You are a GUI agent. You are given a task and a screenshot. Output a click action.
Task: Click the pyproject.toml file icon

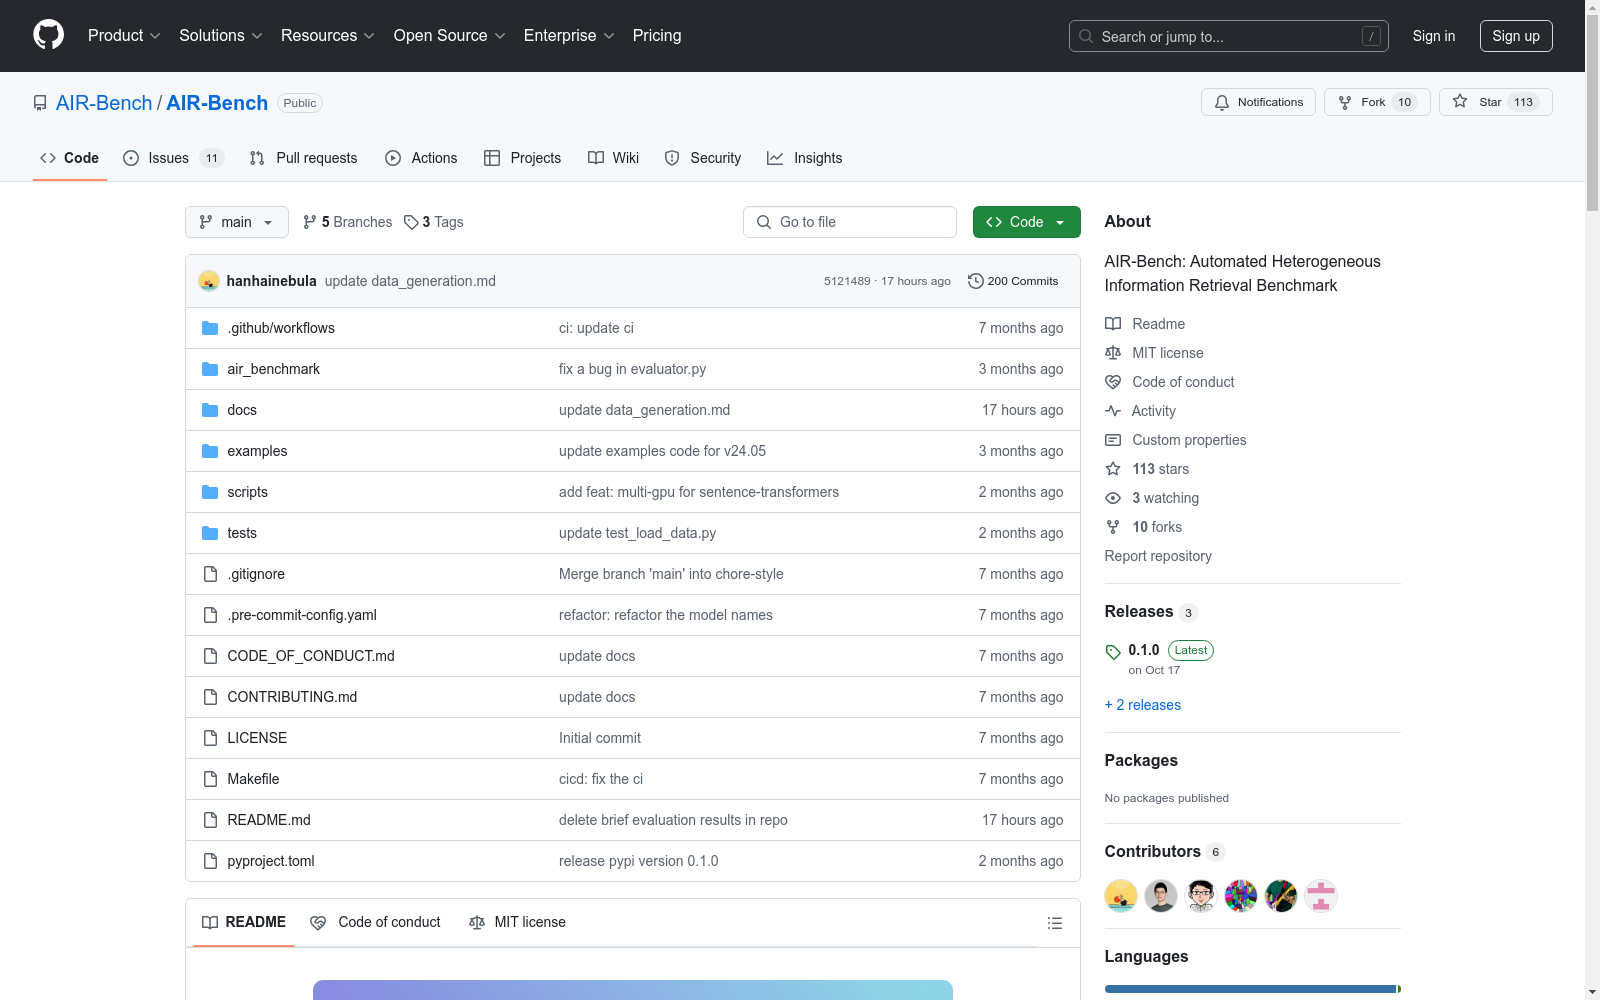[x=210, y=861]
